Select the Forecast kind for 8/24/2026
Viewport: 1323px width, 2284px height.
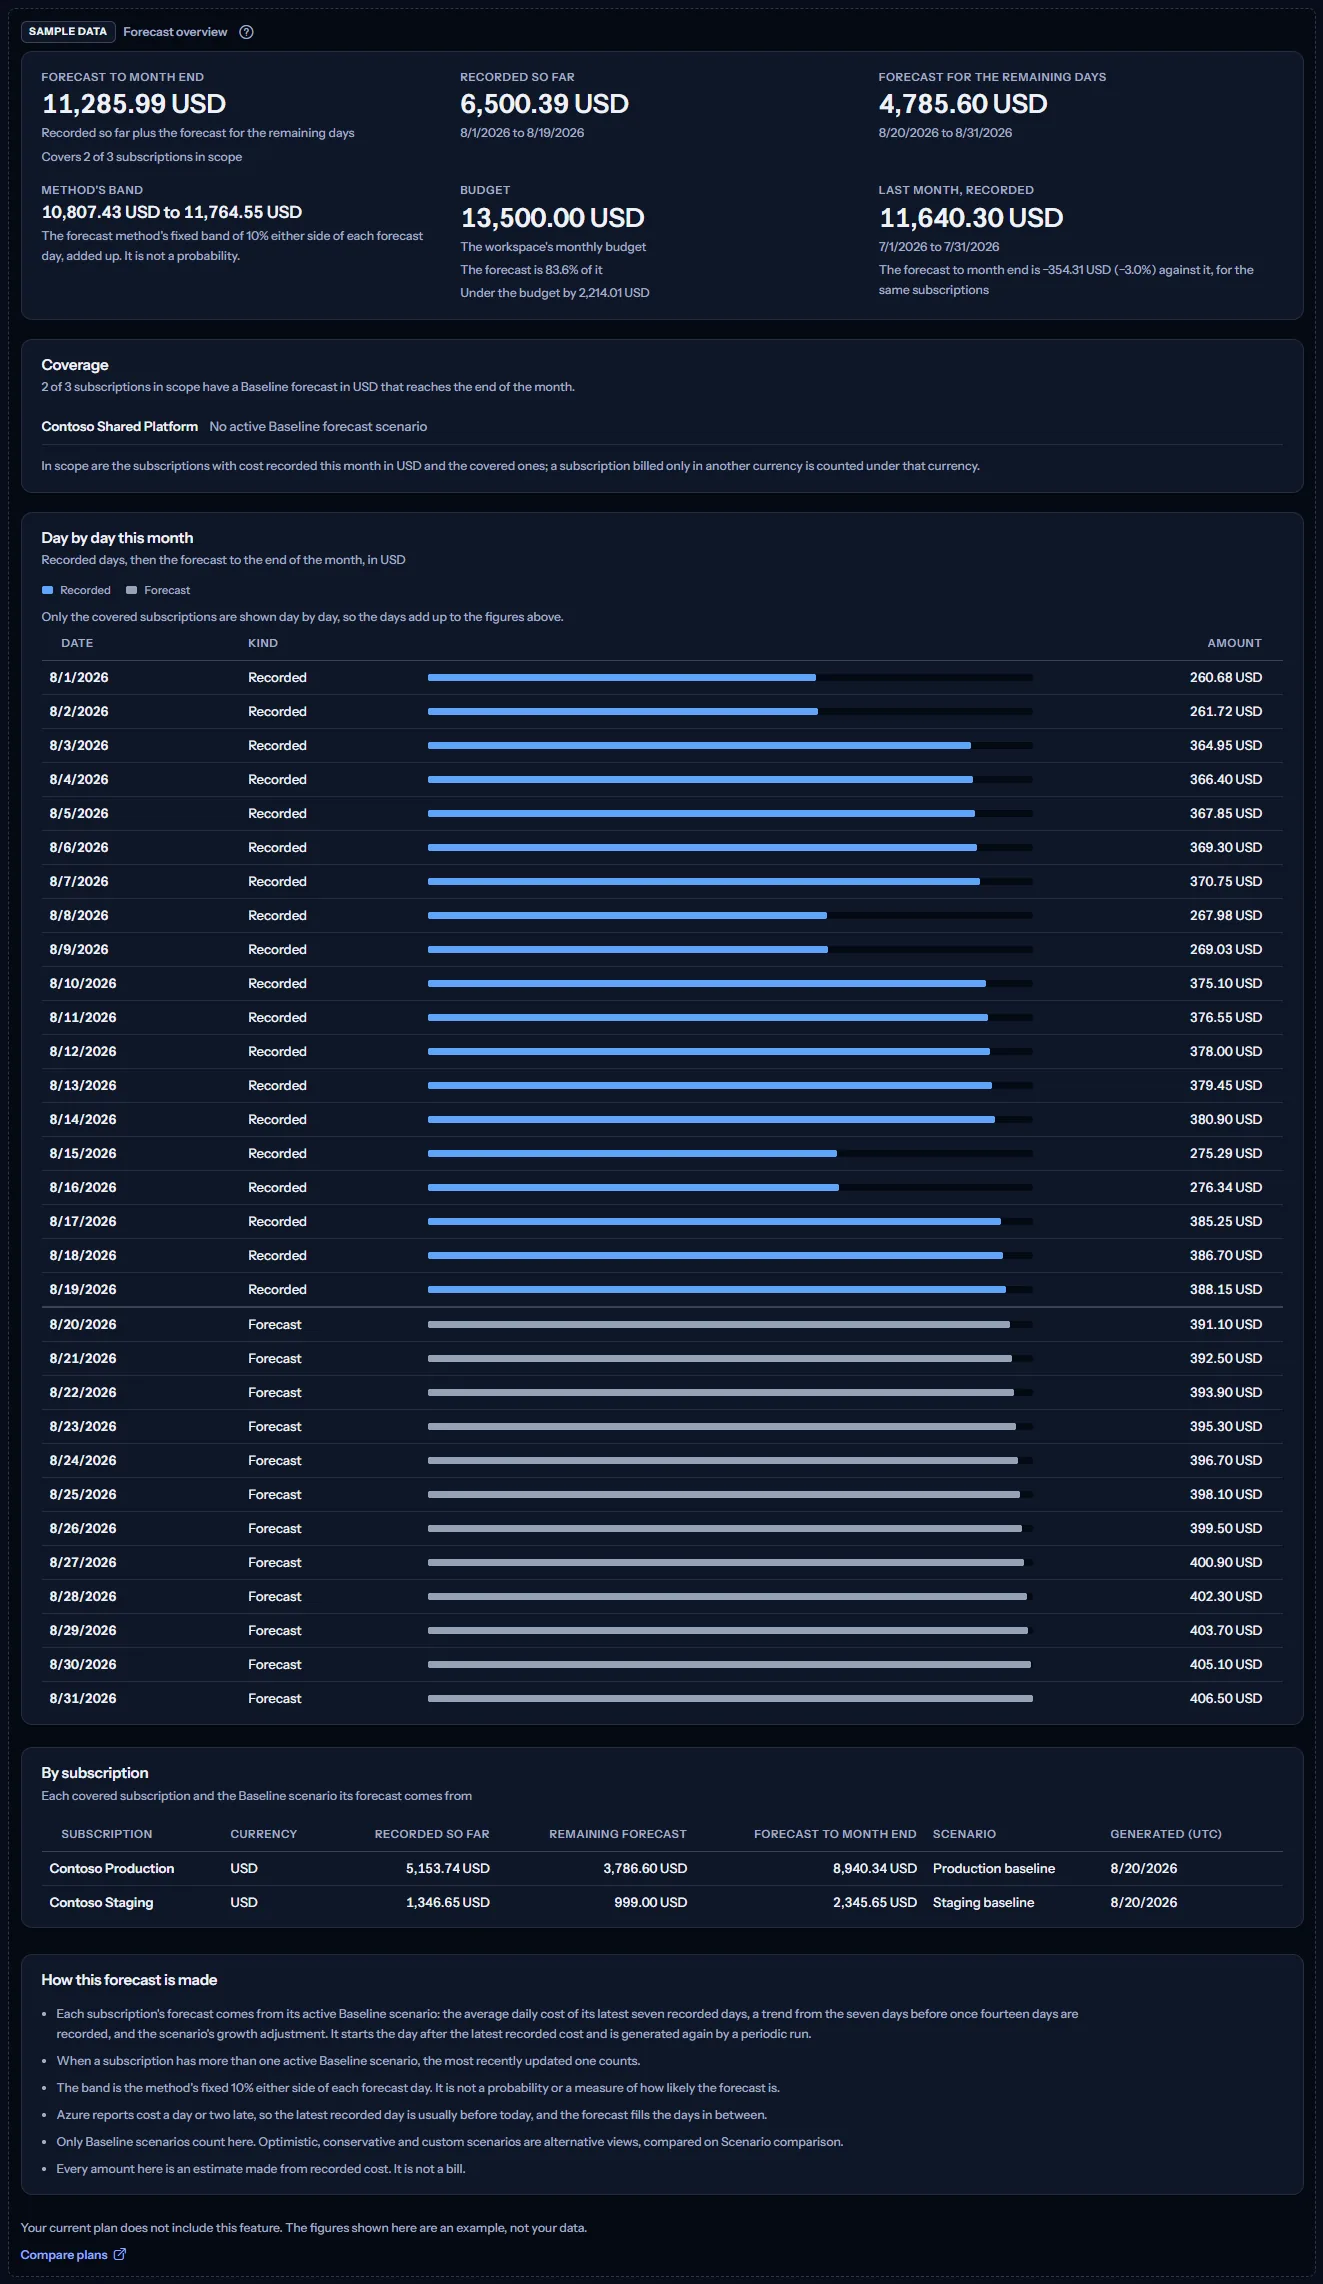coord(274,1460)
